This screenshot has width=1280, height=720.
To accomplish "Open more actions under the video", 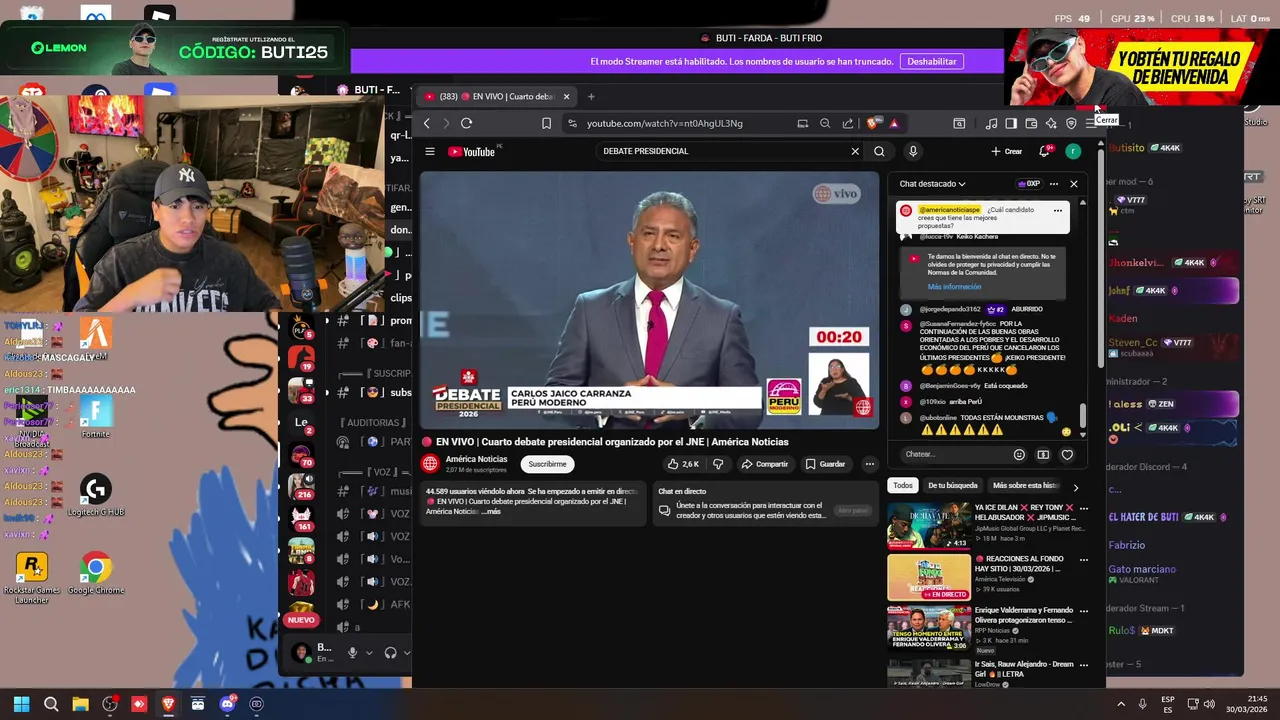I will pos(869,464).
